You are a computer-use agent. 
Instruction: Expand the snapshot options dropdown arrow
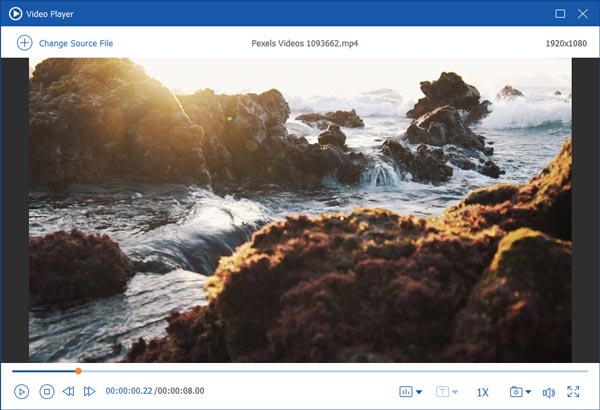(x=529, y=392)
